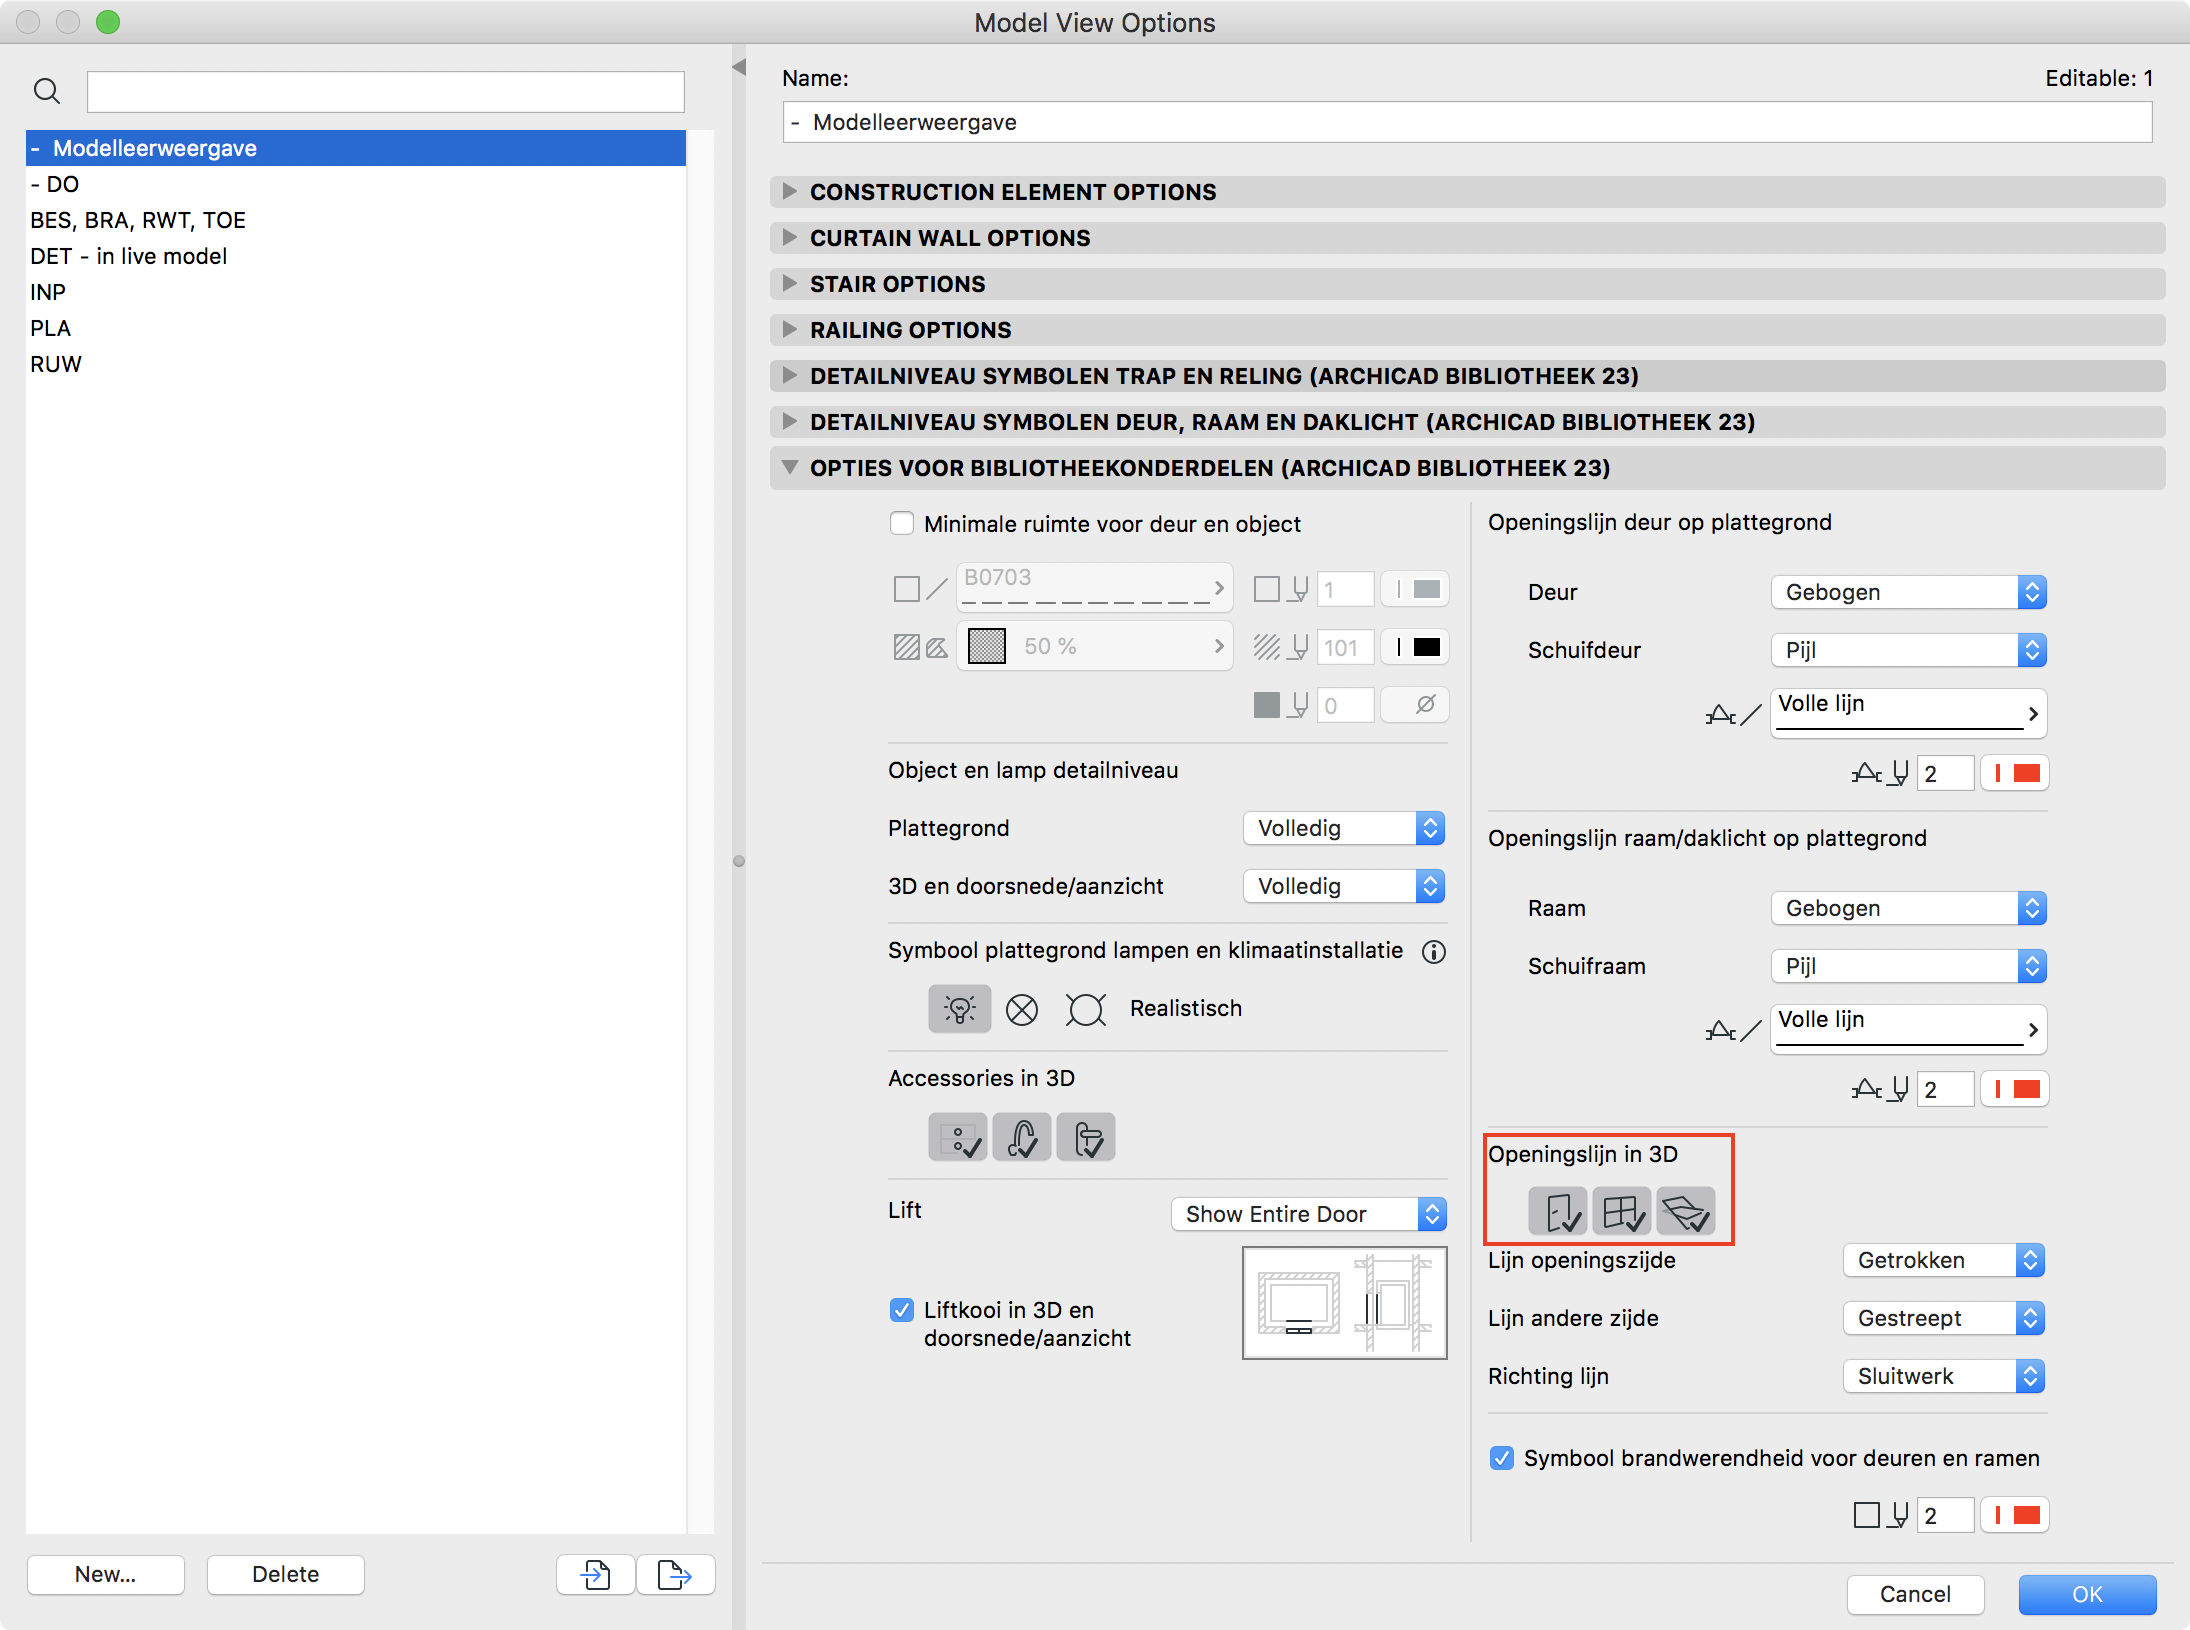Toggle door opening line in 3D icon
This screenshot has width=2190, height=1630.
click(1558, 1212)
